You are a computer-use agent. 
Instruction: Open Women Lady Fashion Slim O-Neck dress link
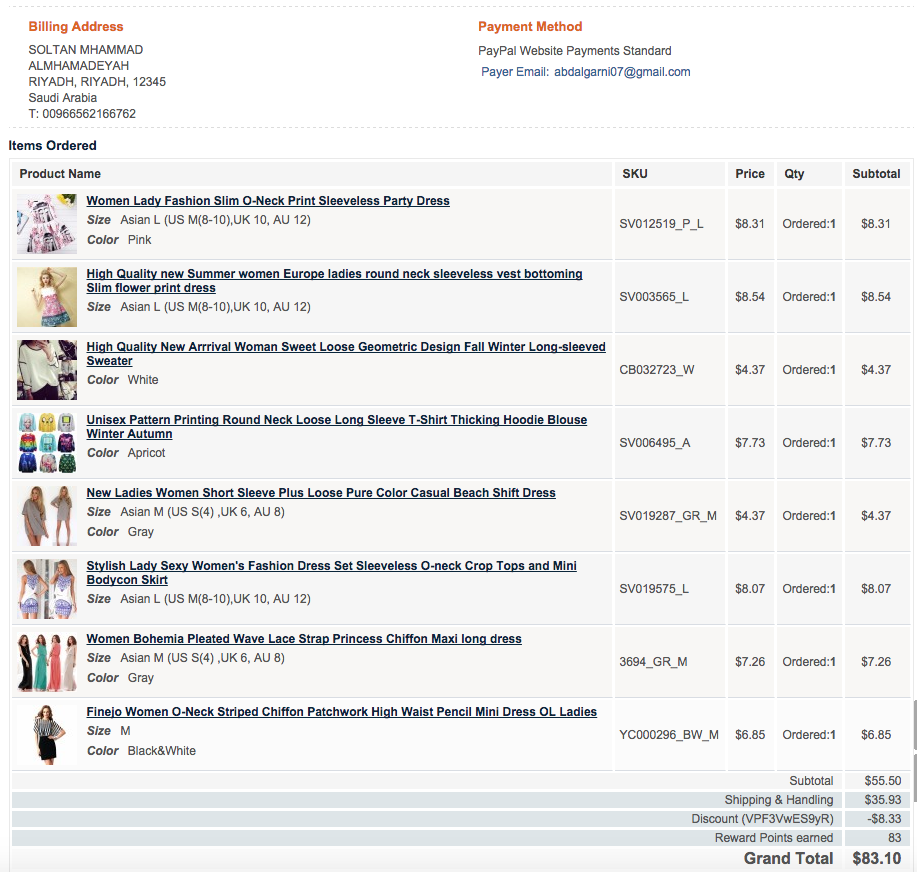click(268, 201)
